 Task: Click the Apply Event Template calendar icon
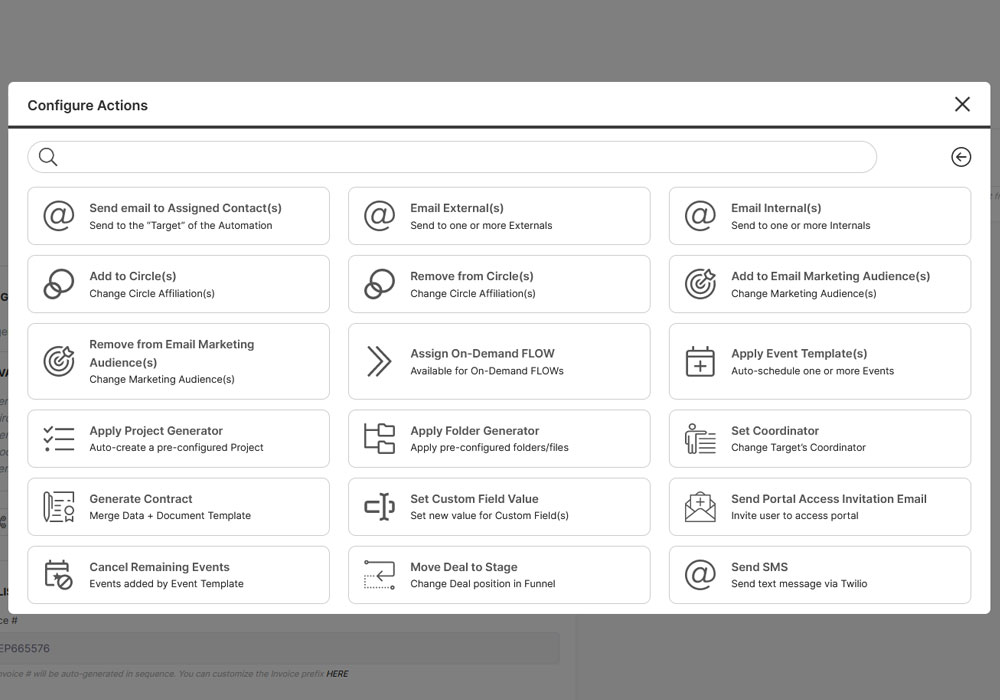(700, 361)
